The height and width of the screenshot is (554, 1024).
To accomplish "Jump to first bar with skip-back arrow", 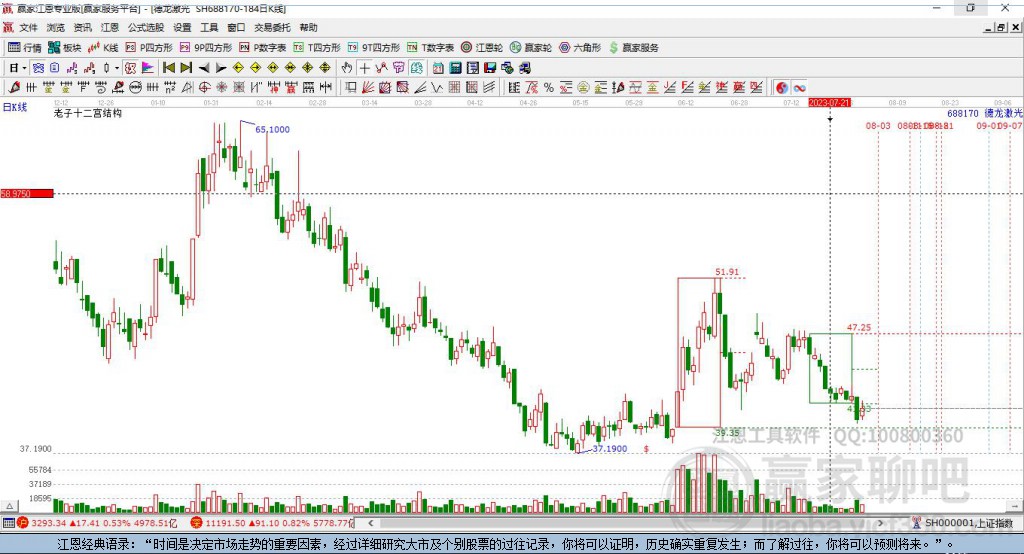I will pyautogui.click(x=168, y=68).
